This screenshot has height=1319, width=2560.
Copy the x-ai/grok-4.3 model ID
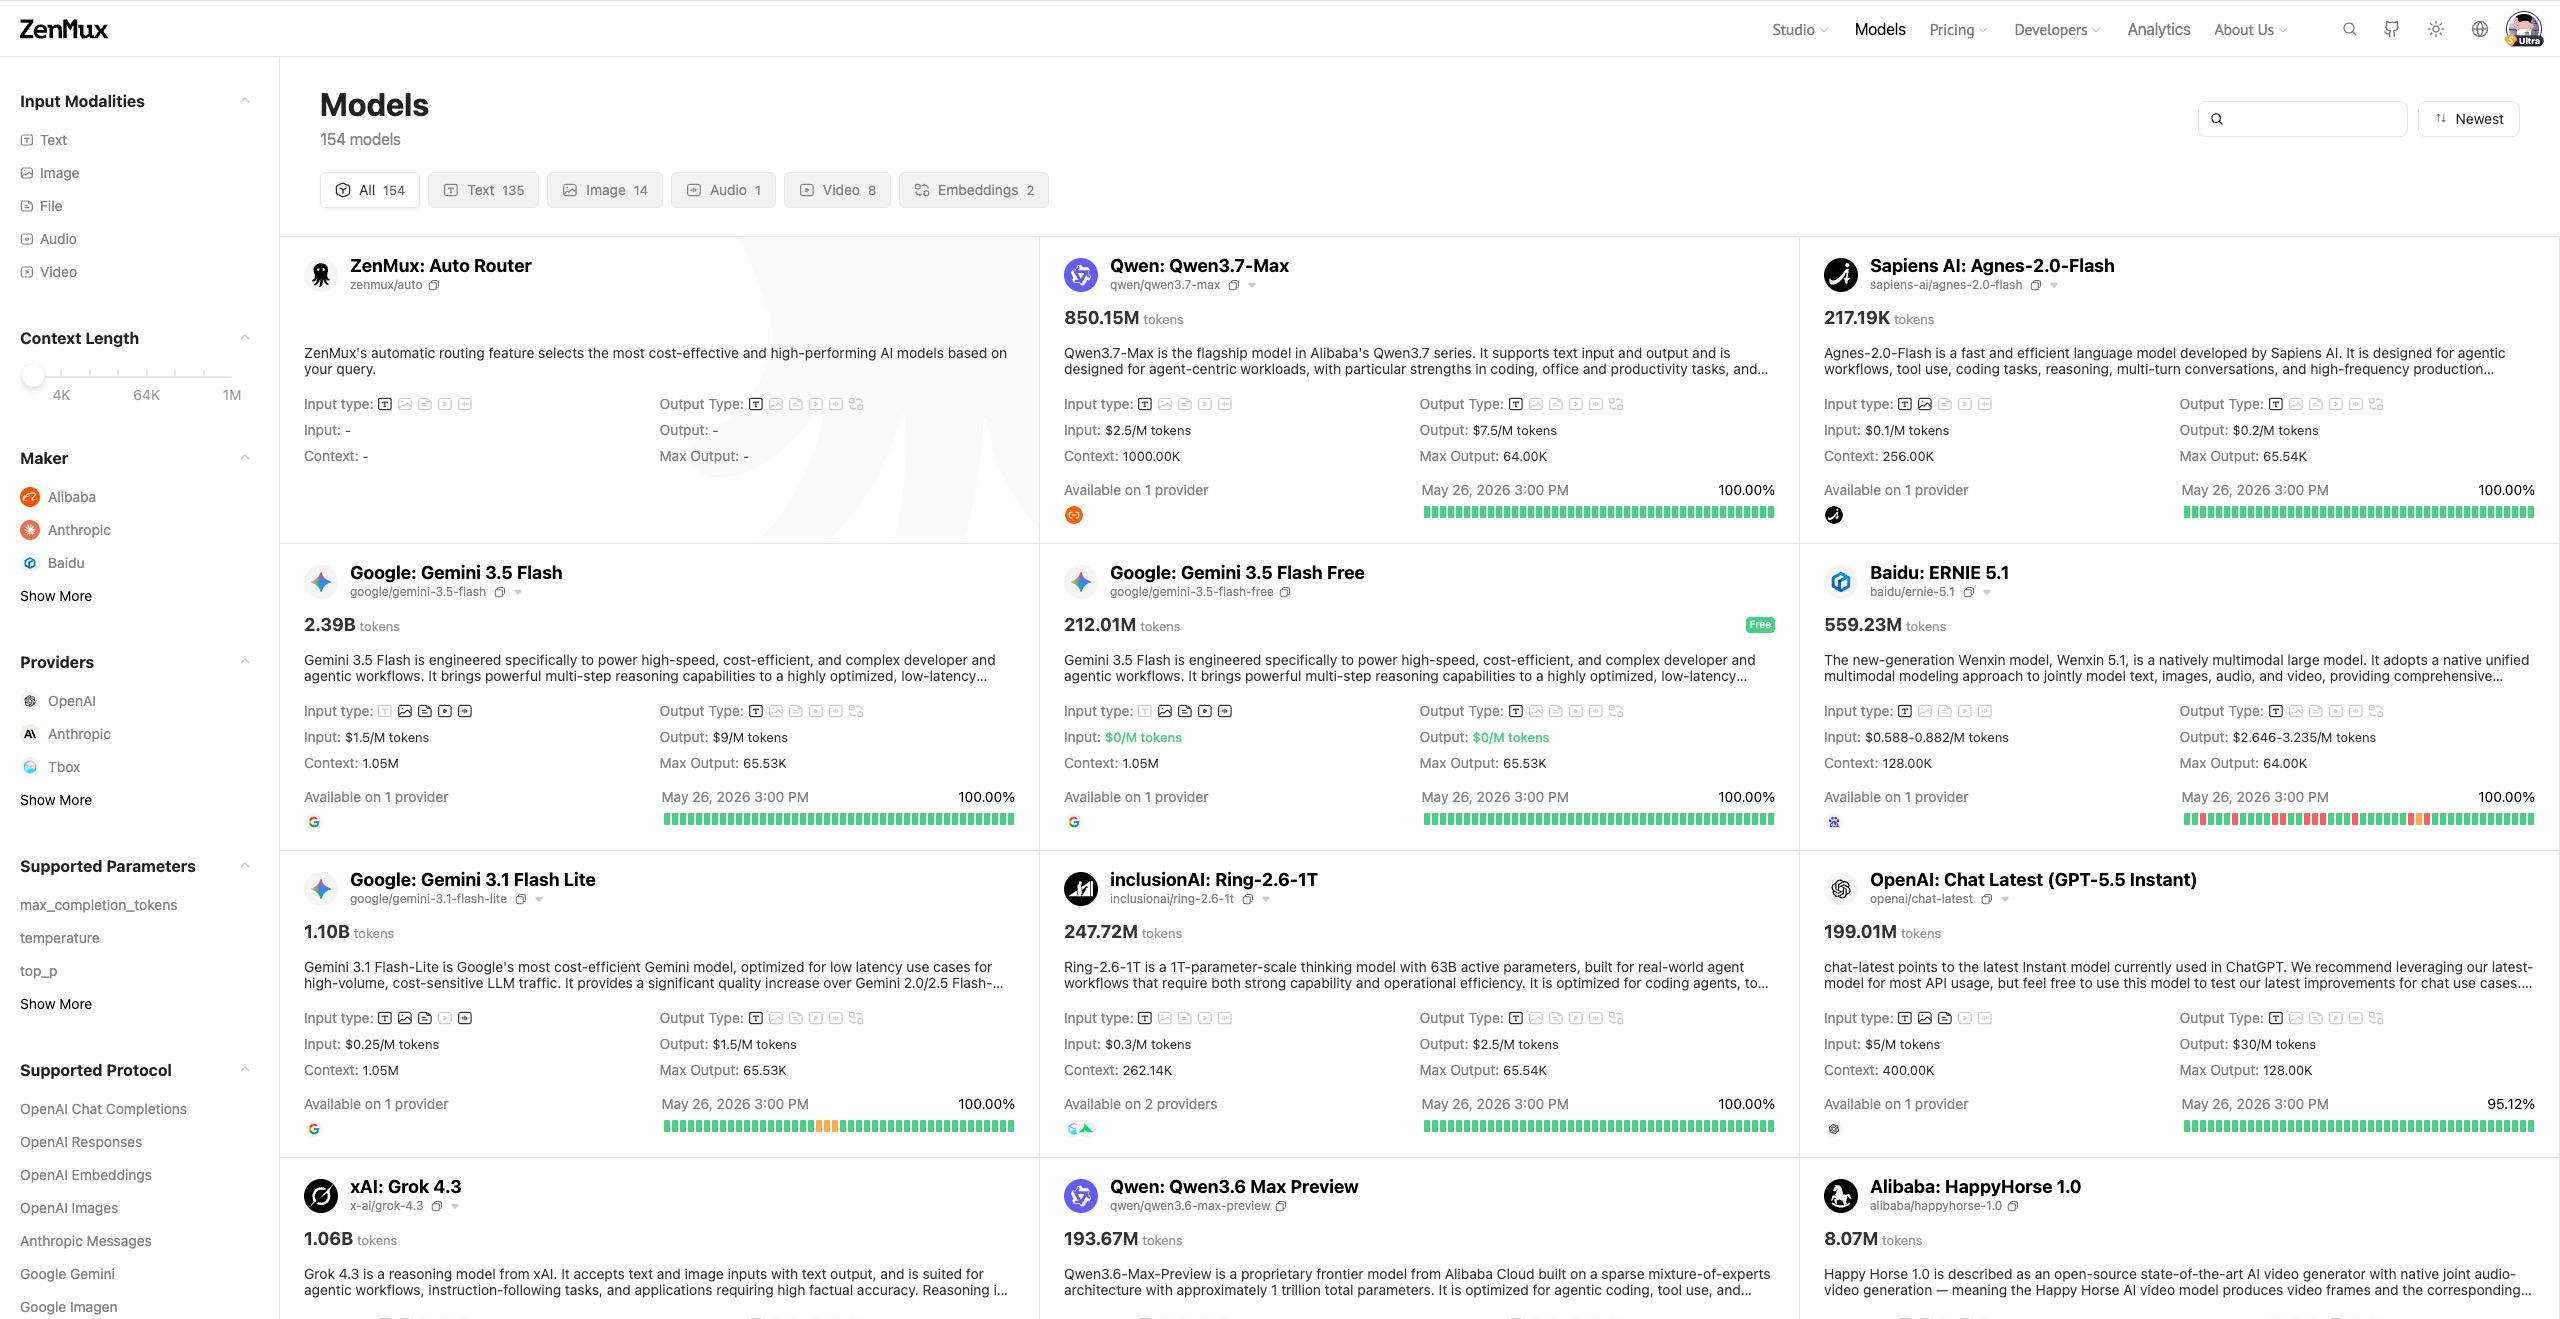(437, 1206)
